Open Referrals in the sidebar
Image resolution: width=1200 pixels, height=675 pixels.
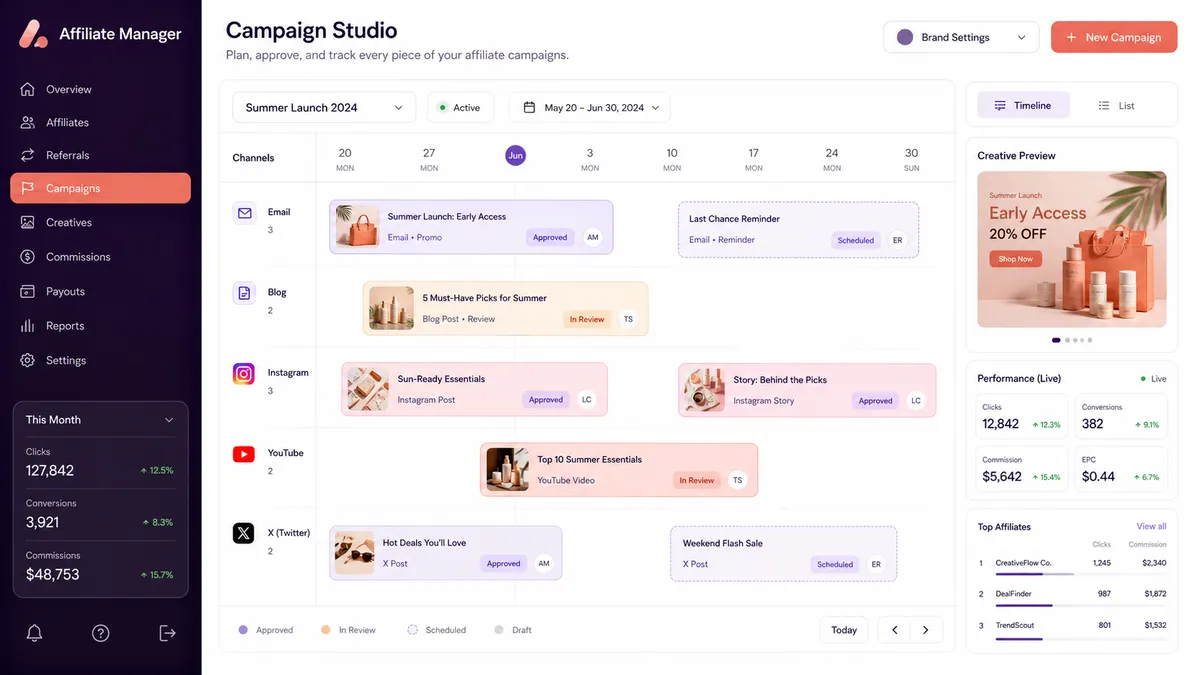click(100, 155)
